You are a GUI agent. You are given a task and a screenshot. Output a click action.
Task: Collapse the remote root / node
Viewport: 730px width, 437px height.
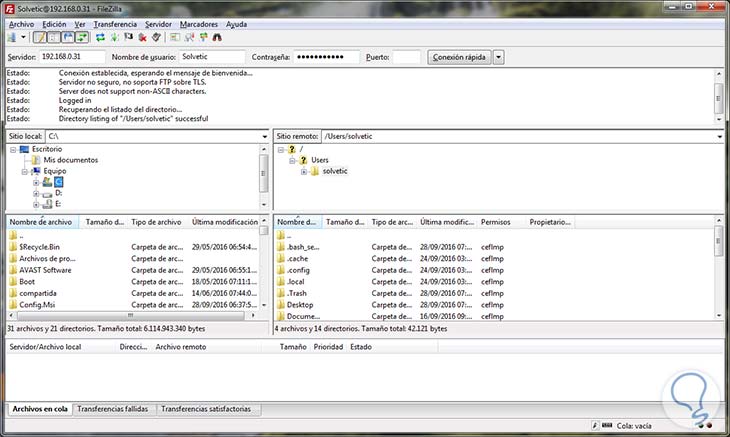coord(281,149)
